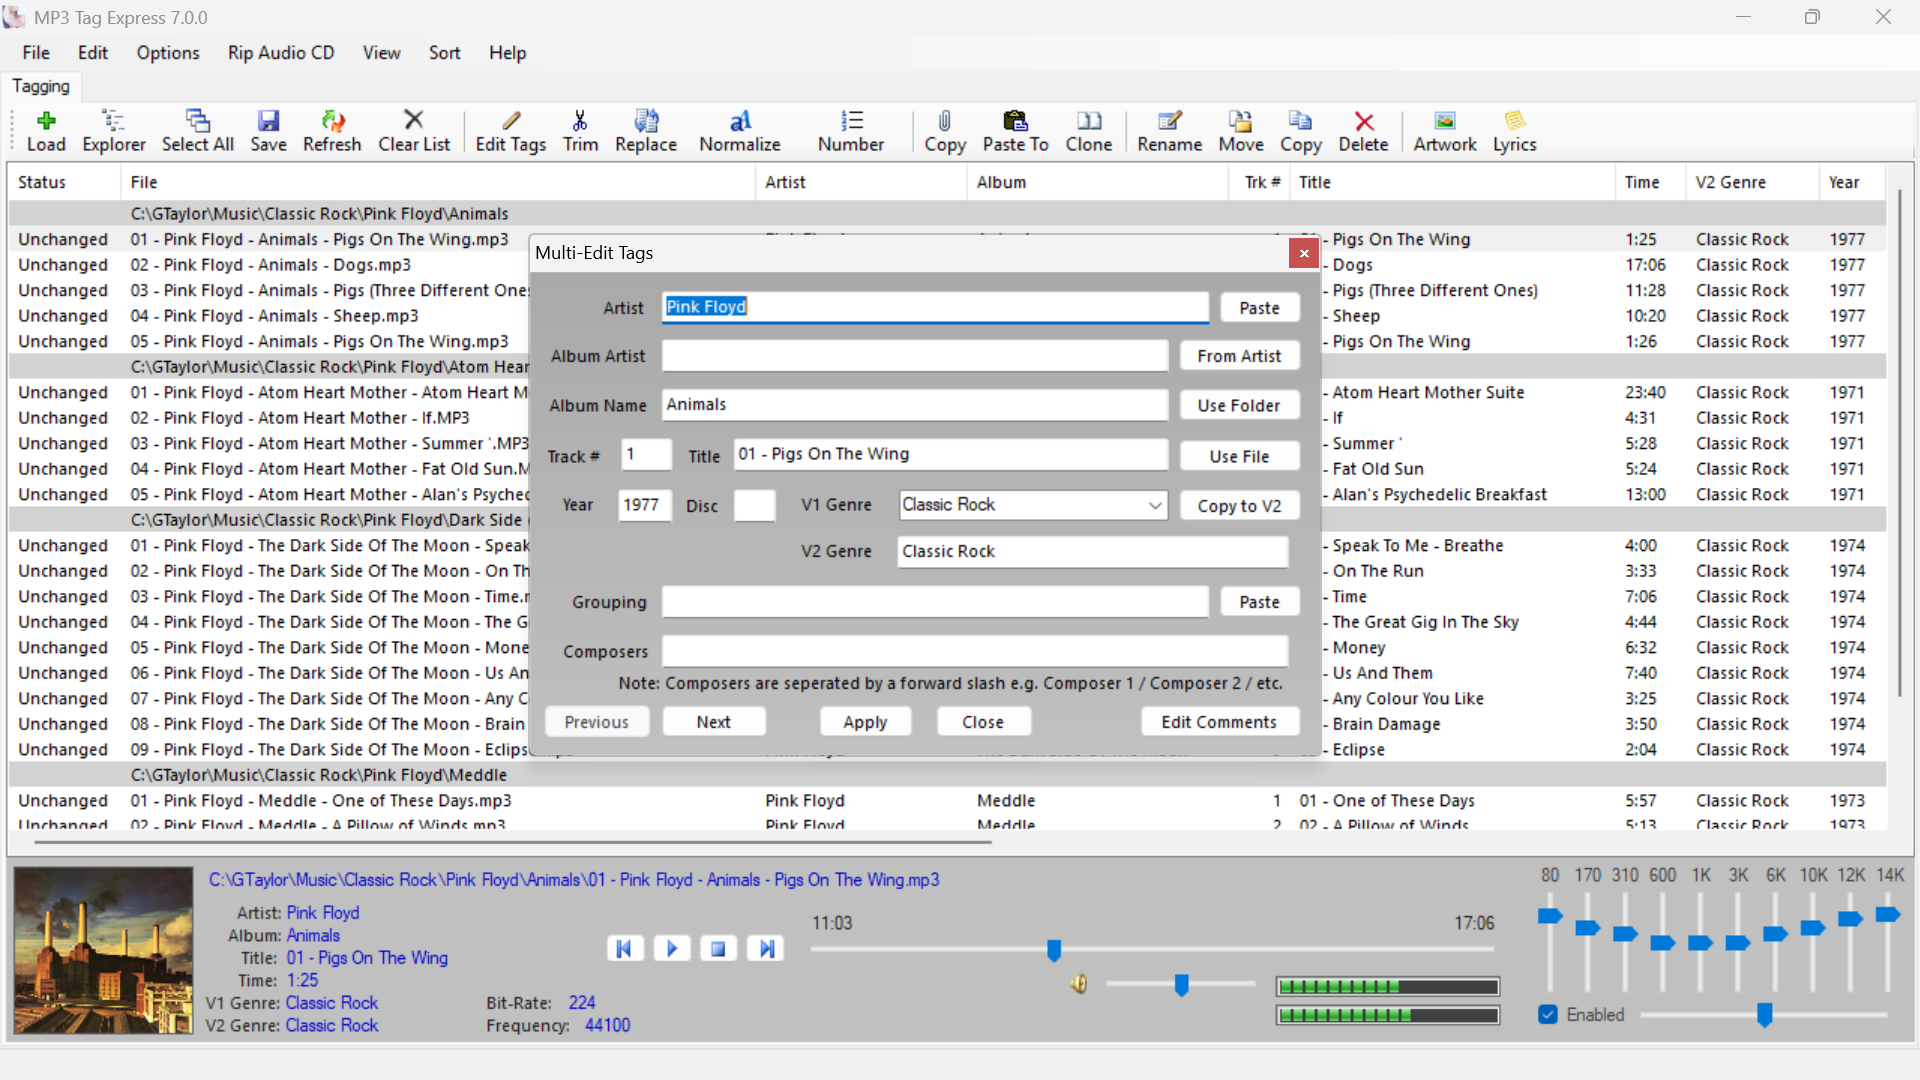
Task: Click the Album Name input field
Action: (914, 405)
